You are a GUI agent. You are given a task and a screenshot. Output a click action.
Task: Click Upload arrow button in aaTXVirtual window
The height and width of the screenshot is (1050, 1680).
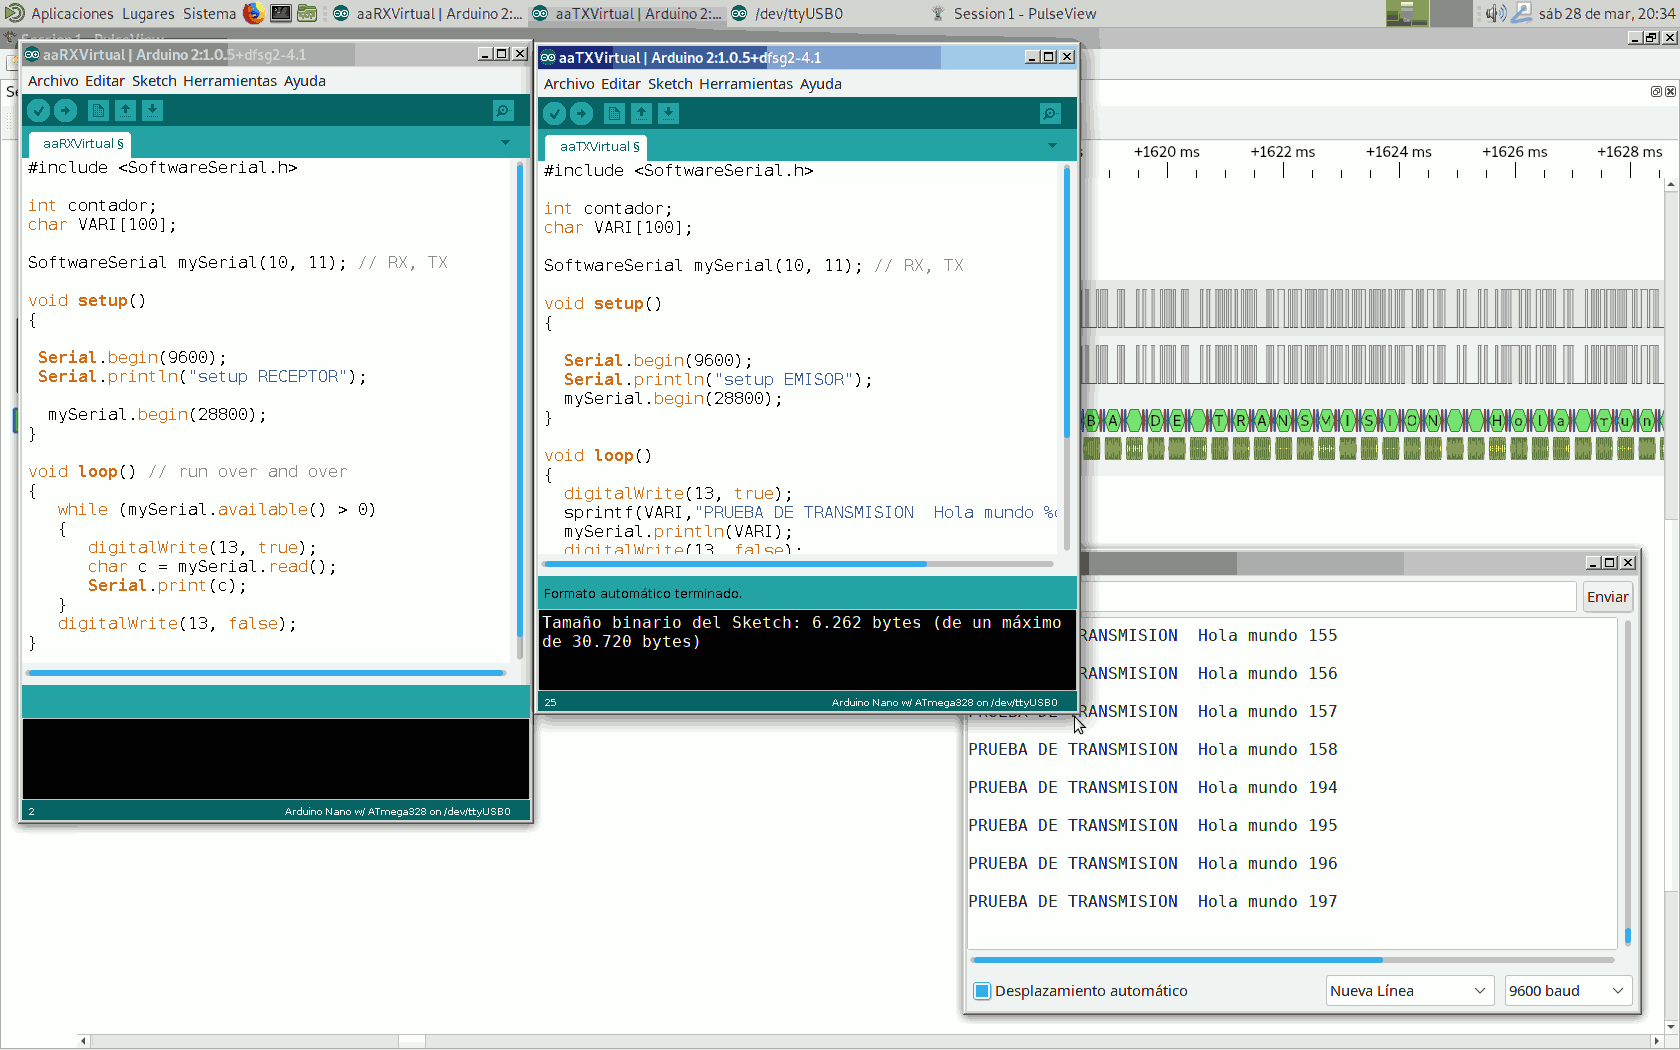coord(581,114)
